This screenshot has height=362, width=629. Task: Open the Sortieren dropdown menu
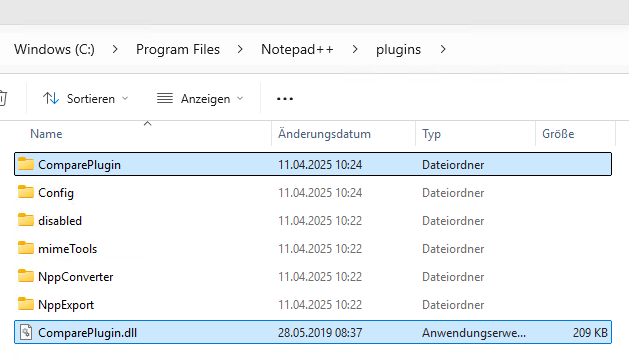point(85,99)
